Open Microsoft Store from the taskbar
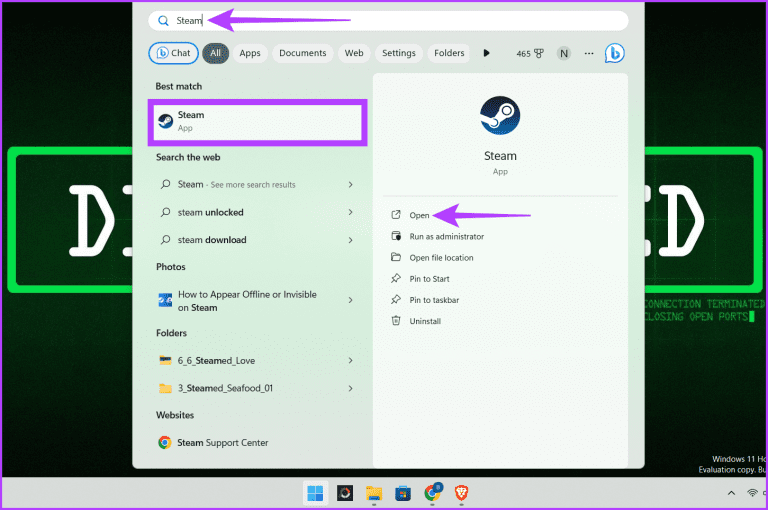768x510 pixels. (x=403, y=493)
